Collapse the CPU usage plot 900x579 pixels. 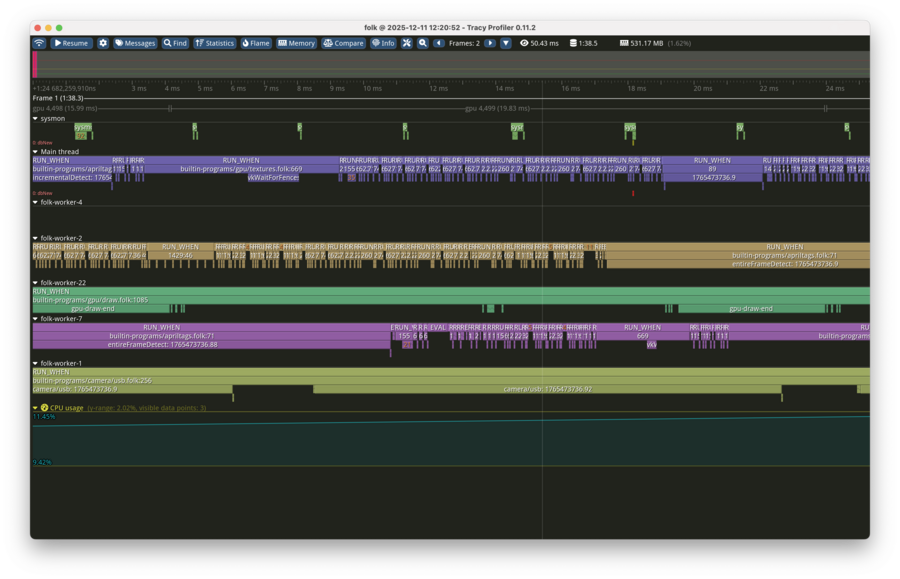point(36,408)
